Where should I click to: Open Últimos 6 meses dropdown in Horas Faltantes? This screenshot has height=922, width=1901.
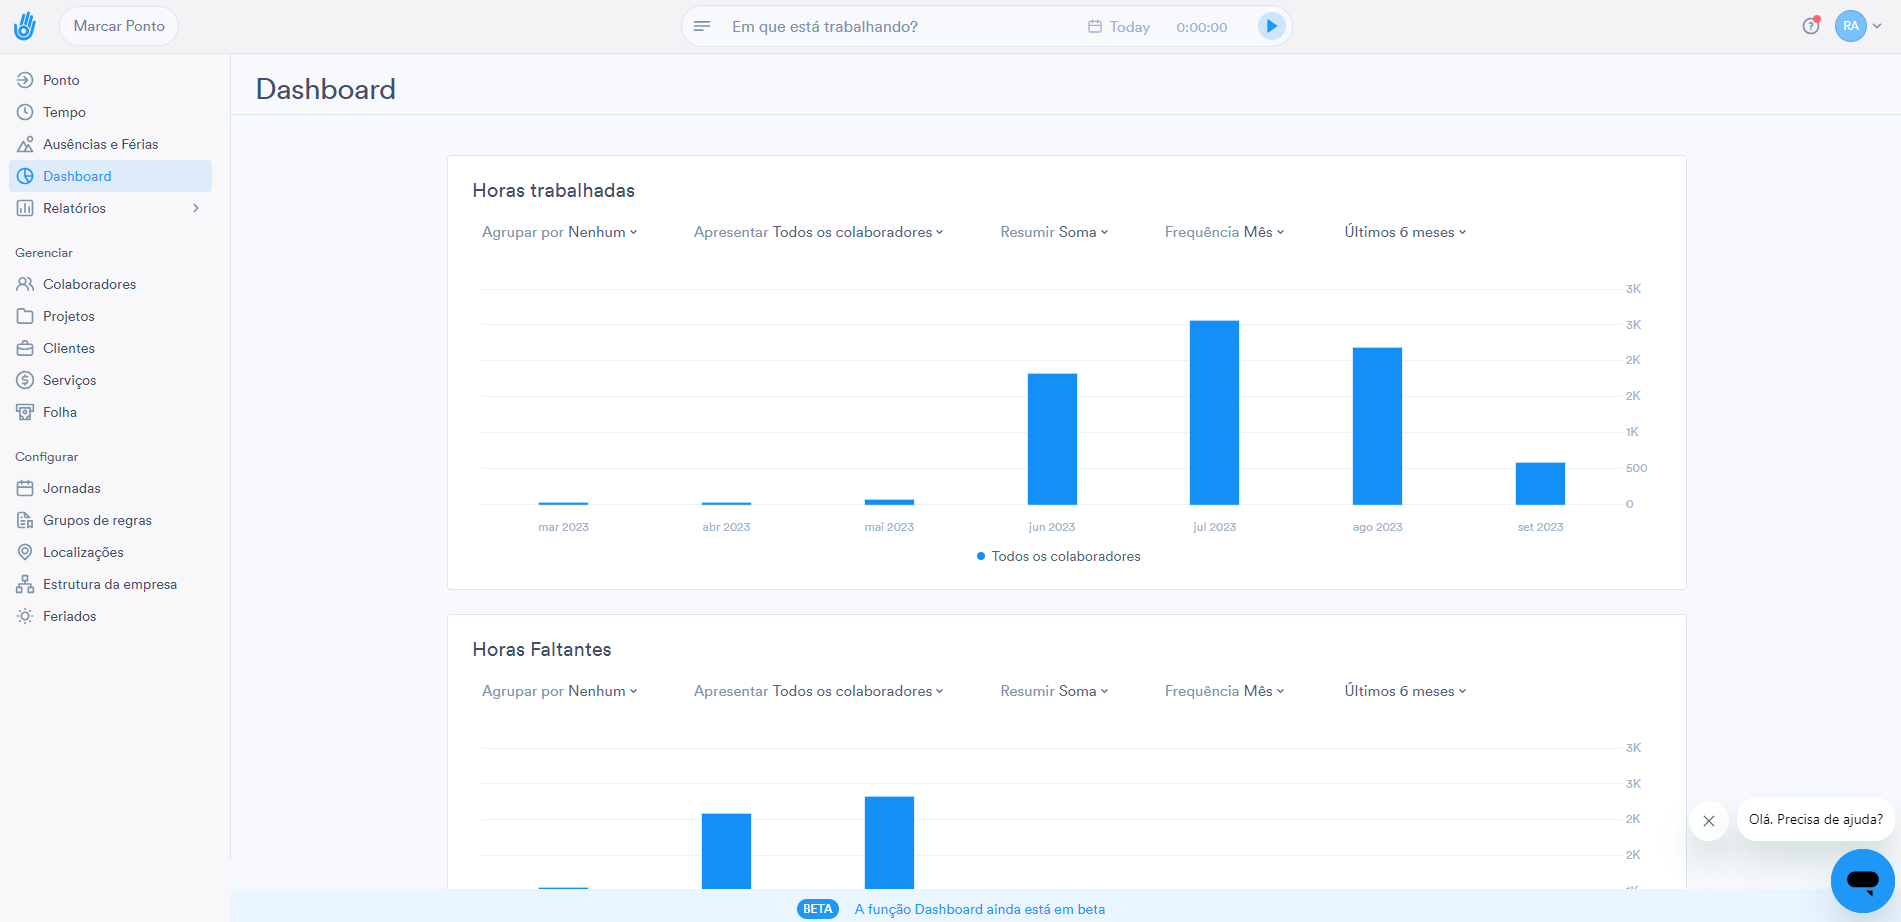[1404, 691]
